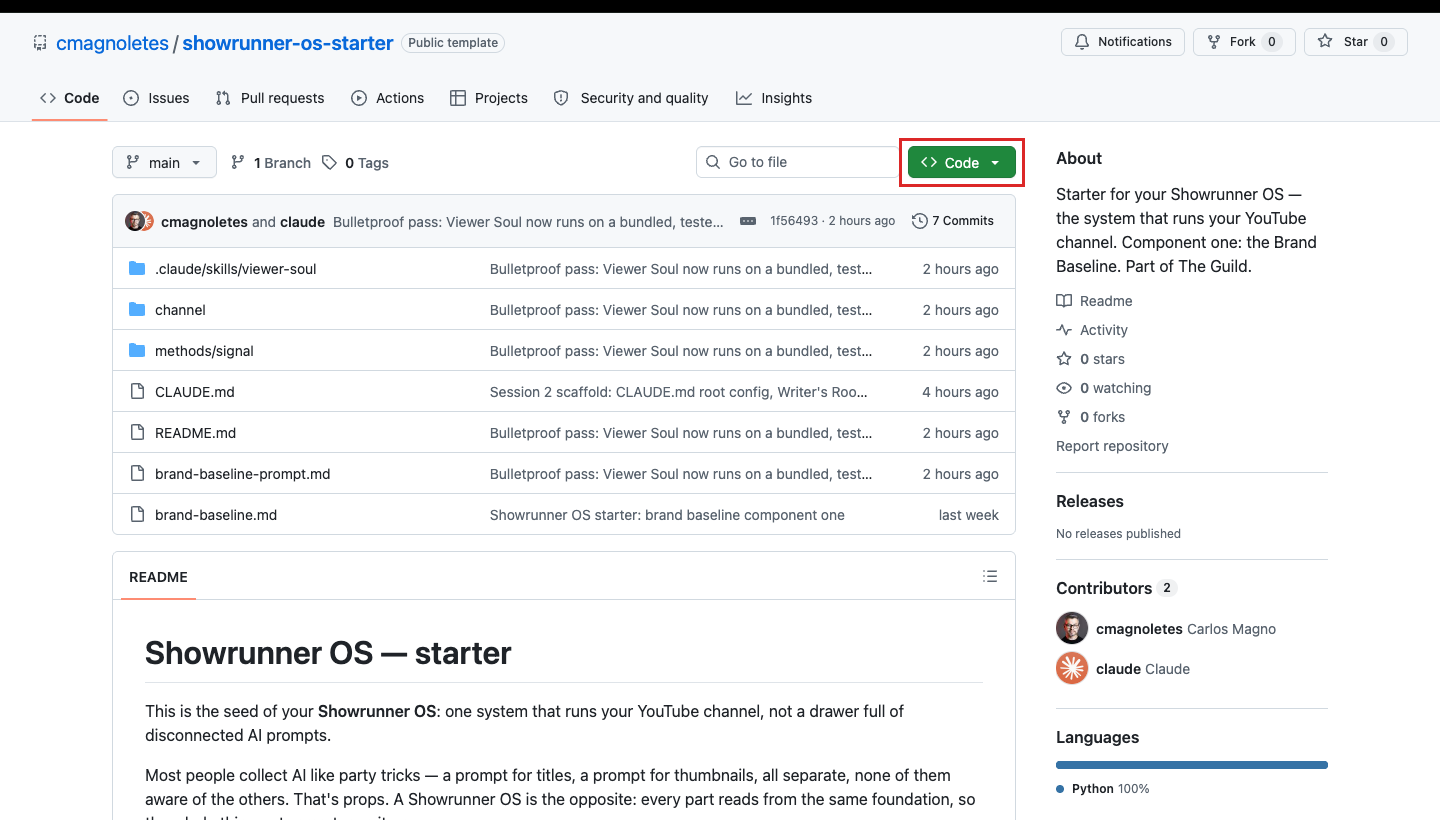This screenshot has height=820, width=1440.
Task: Open the Session 2 scaffold commit message
Action: coord(679,392)
